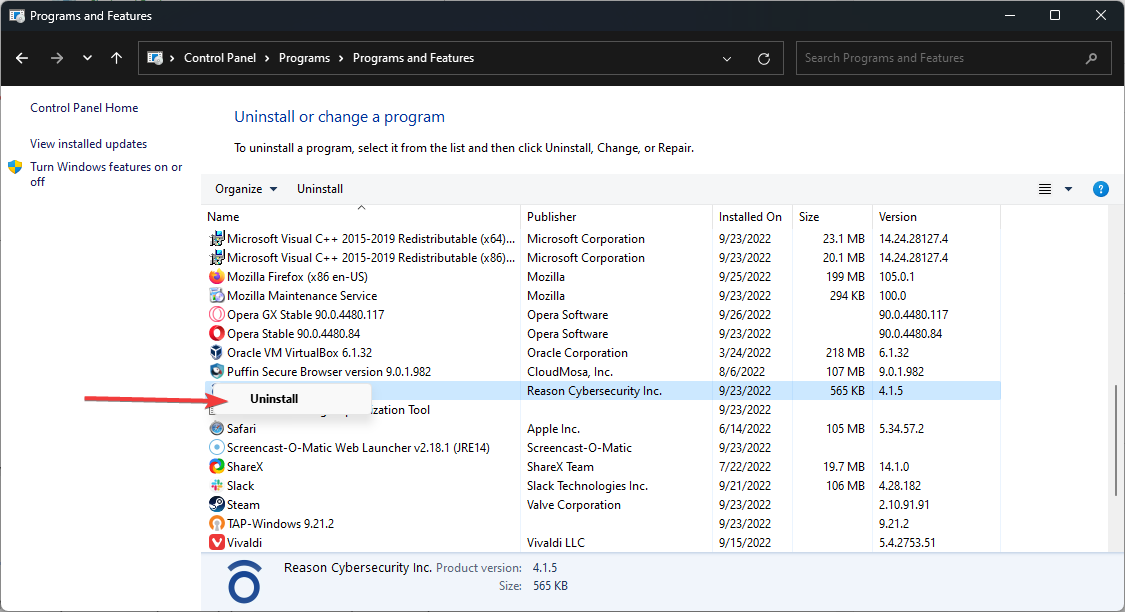Expand the view options dropdown arrow

pos(1068,189)
